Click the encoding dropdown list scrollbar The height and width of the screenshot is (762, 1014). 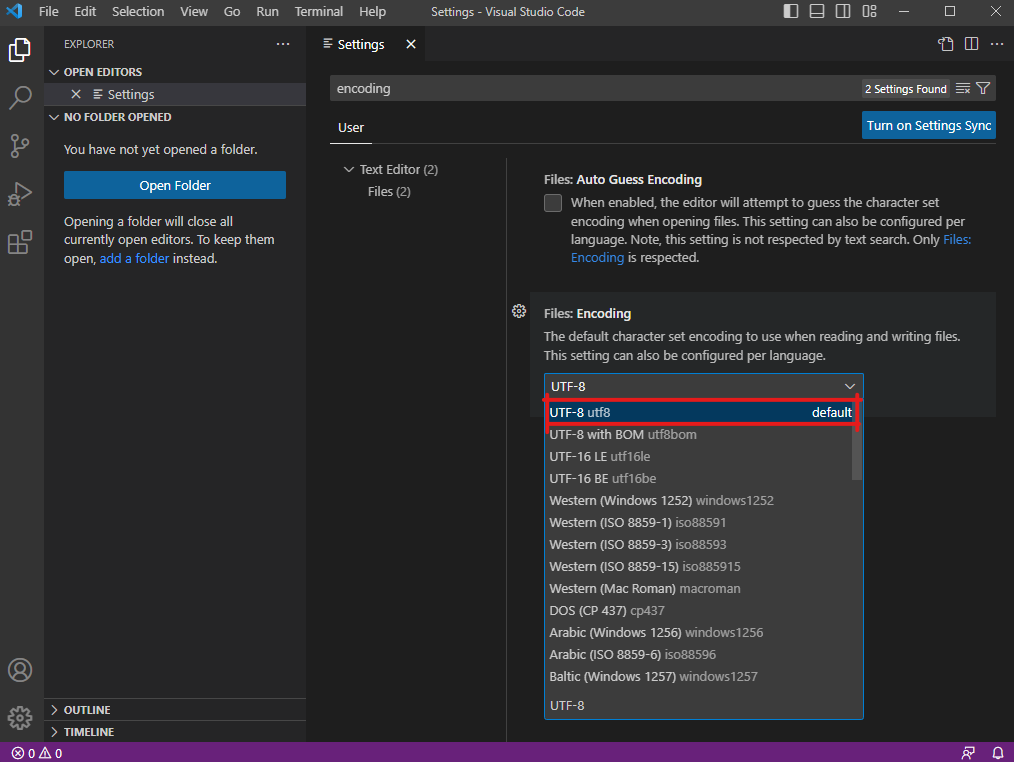click(x=856, y=450)
